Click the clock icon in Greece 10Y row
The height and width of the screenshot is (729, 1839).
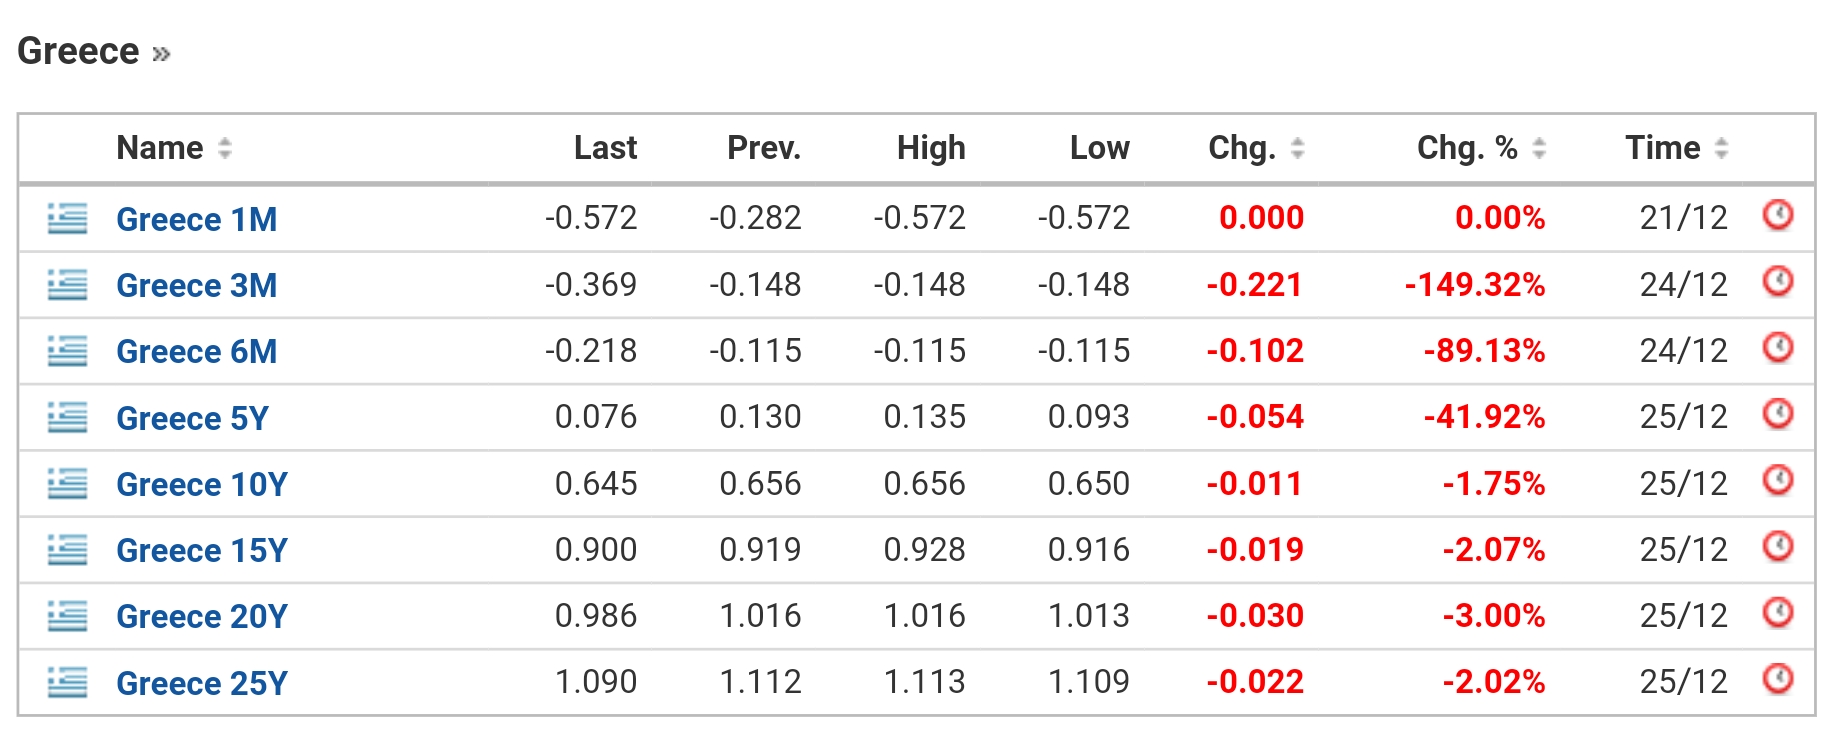click(1777, 480)
